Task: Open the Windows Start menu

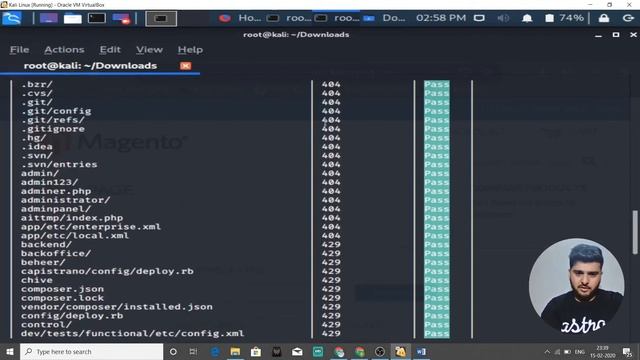Action: point(10,351)
